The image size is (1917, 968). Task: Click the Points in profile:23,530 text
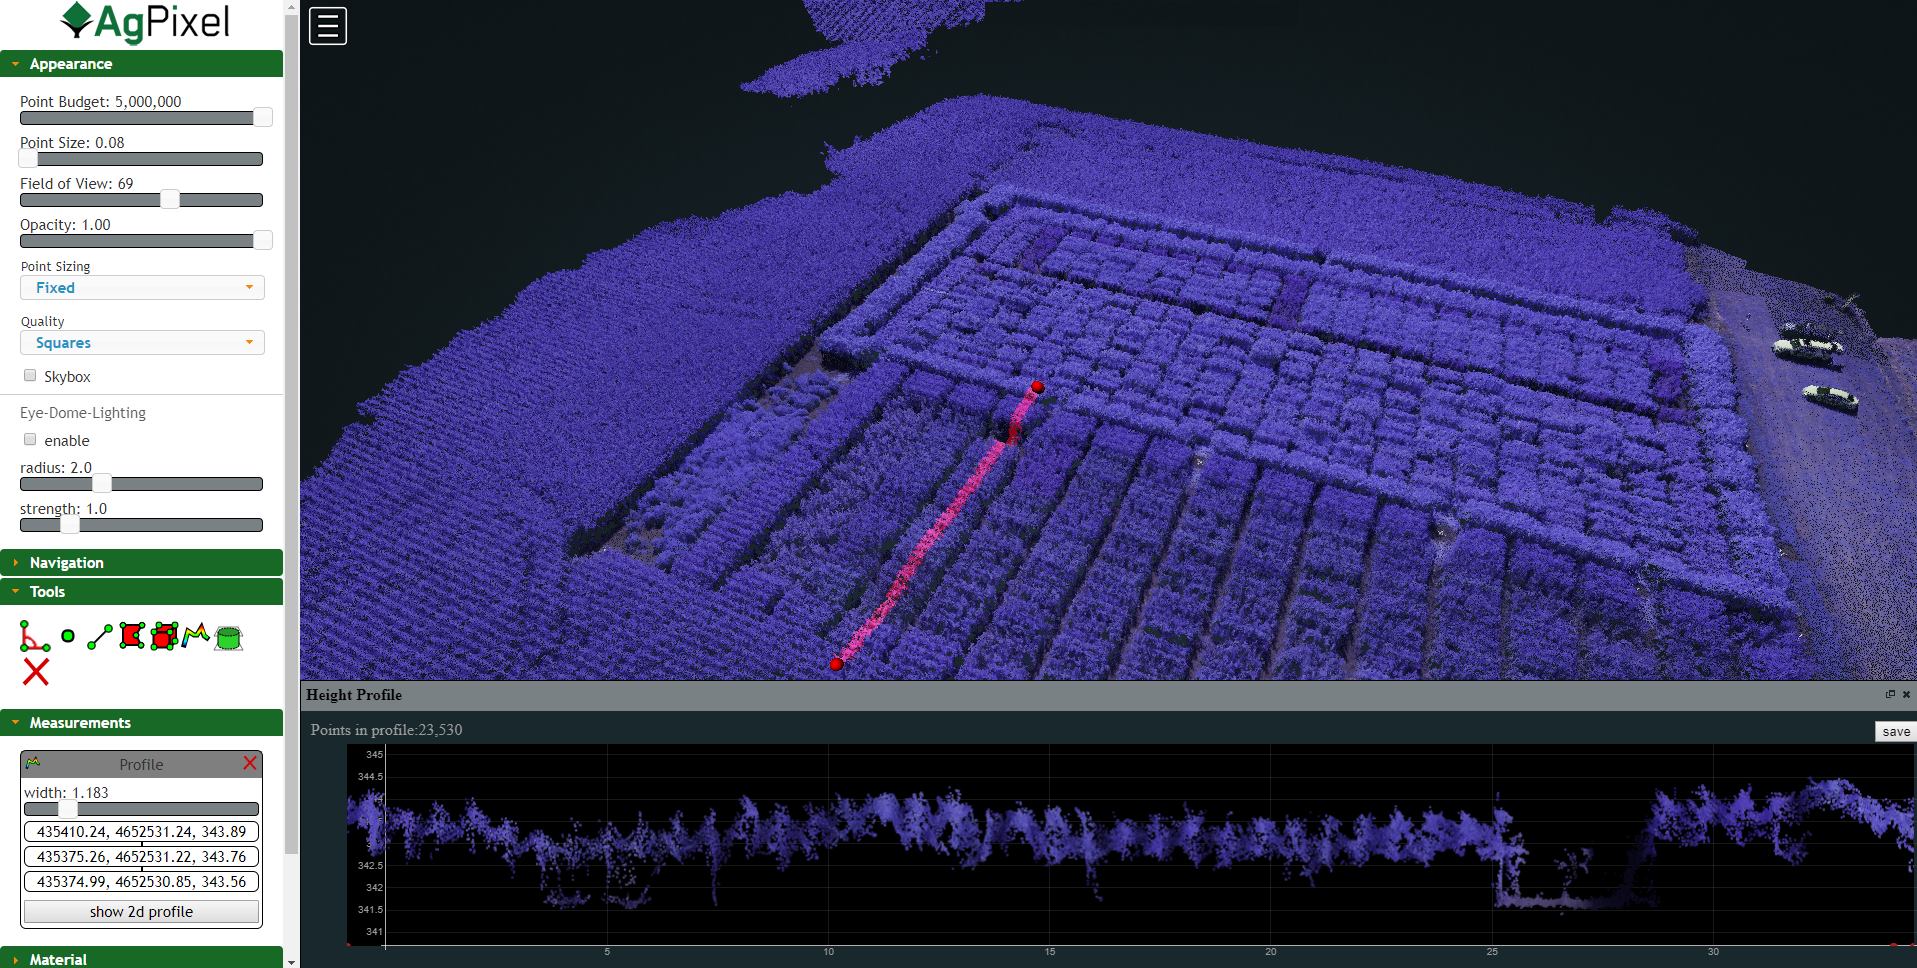pyautogui.click(x=386, y=730)
